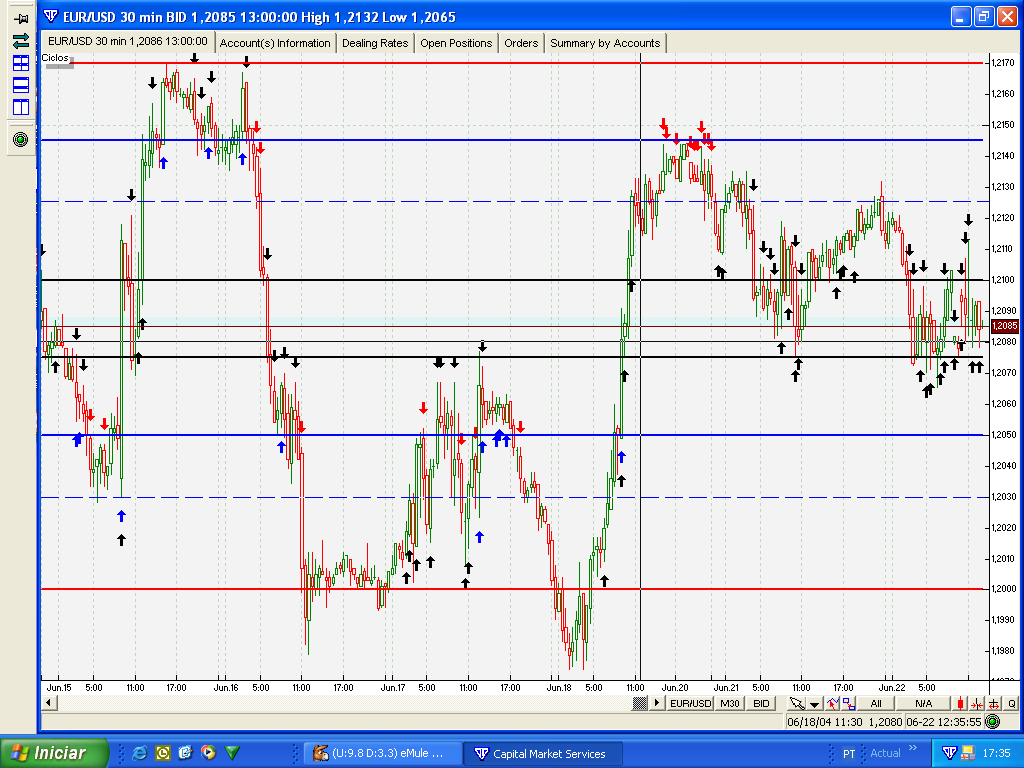Toggle the Q button in bottom toolbar
The image size is (1024, 768).
1013,703
